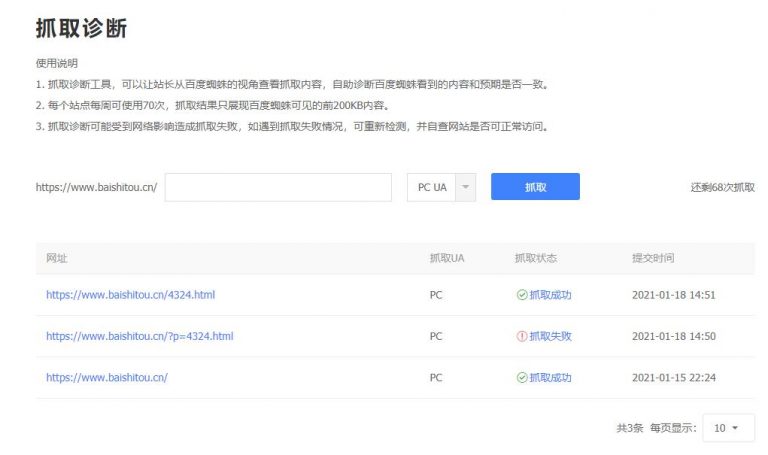Click the 2021-01-18 14:51 timestamp
768x455 pixels.
tap(673, 295)
